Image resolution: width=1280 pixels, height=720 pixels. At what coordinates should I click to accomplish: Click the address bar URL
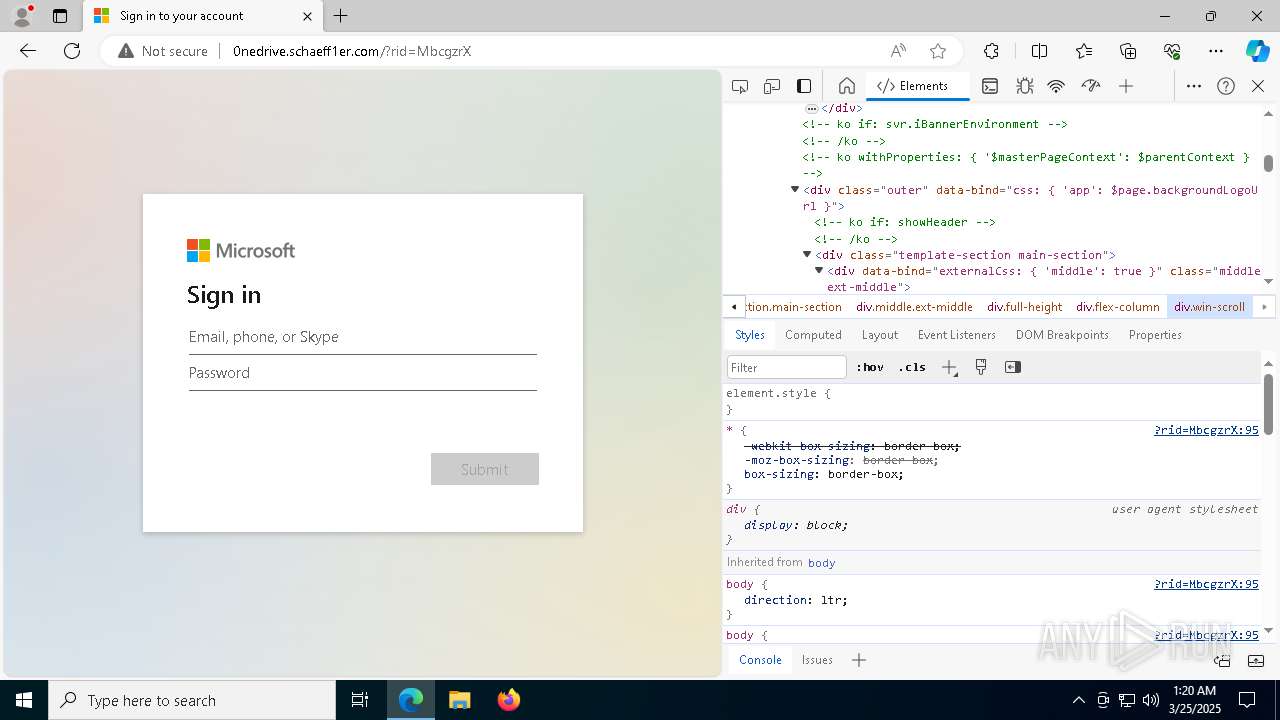pyautogui.click(x=351, y=51)
